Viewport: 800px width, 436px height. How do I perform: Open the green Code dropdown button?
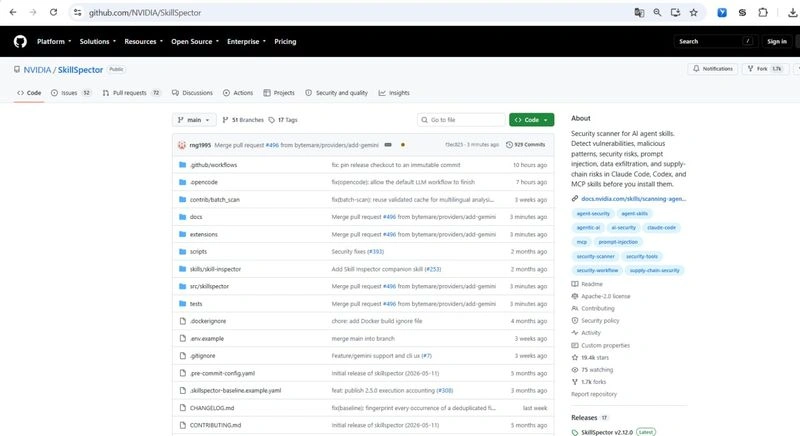coord(531,120)
